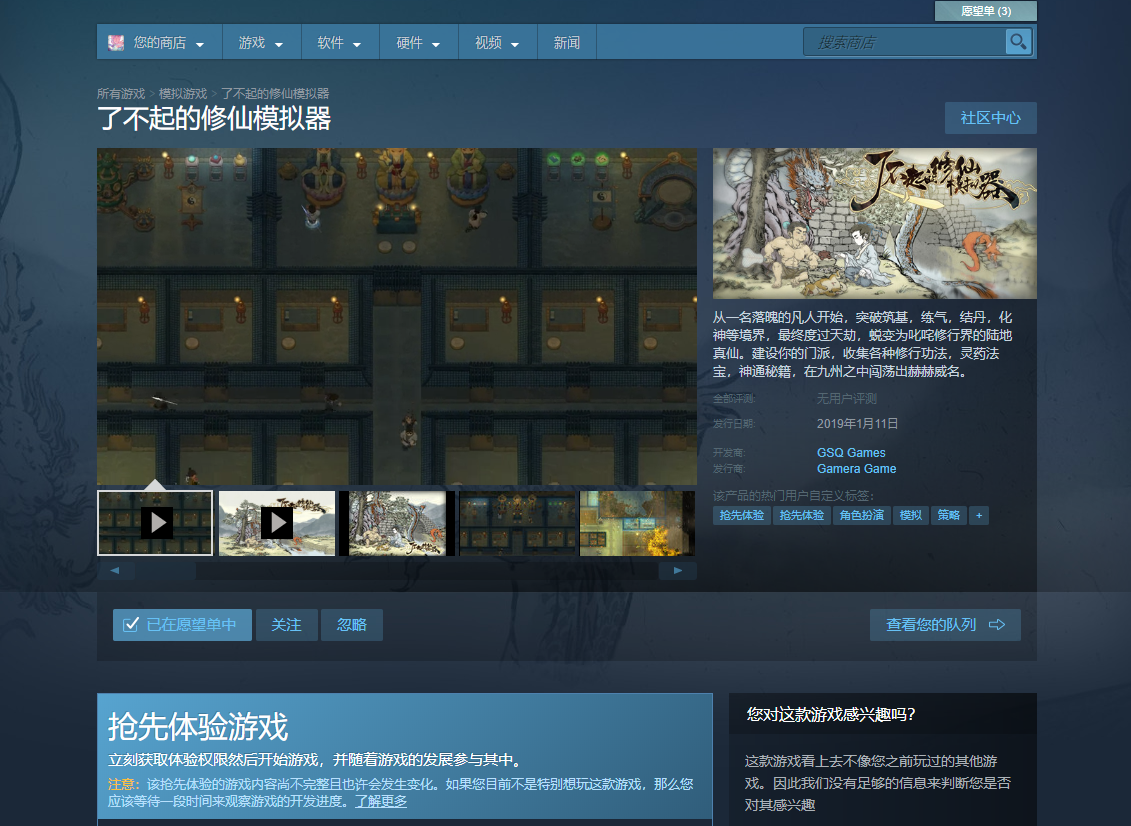Image resolution: width=1131 pixels, height=826 pixels.
Task: Open the 游戏 dropdown menu
Action: [x=261, y=43]
